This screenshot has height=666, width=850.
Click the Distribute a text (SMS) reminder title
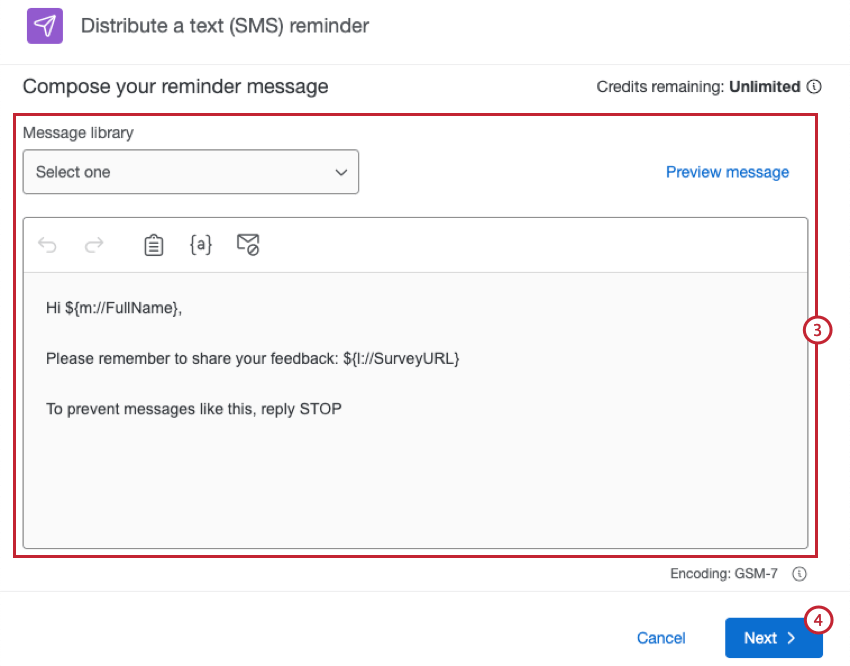tap(224, 25)
